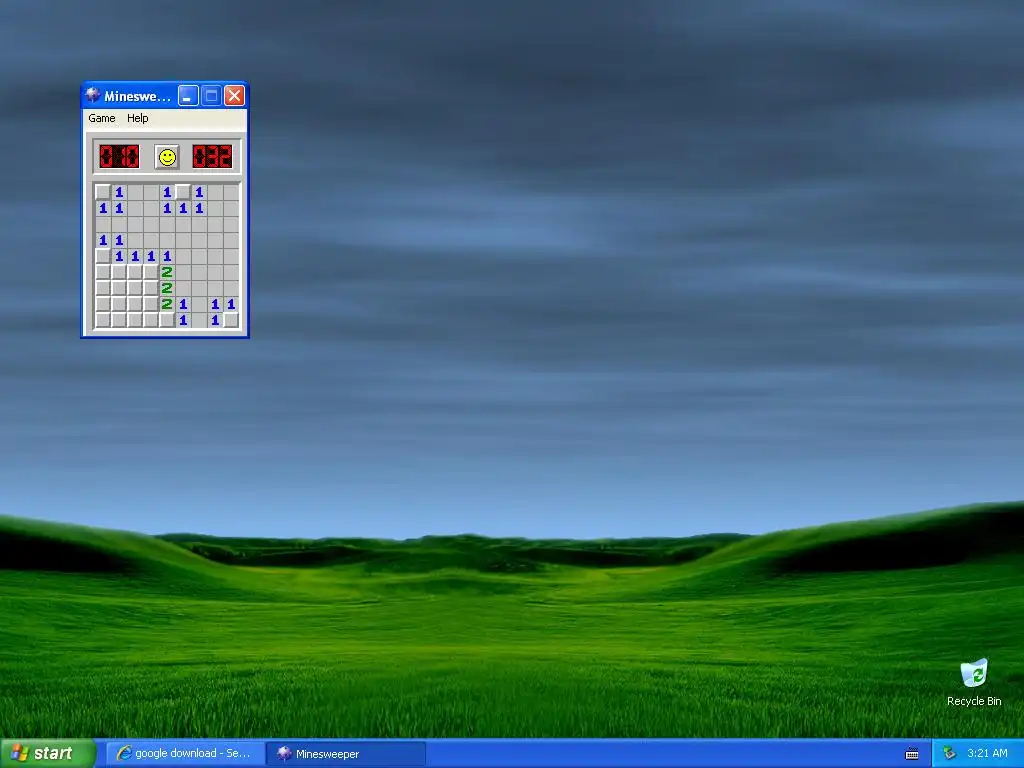
Task: Click the topmost green 2 on the board
Action: 167,272
